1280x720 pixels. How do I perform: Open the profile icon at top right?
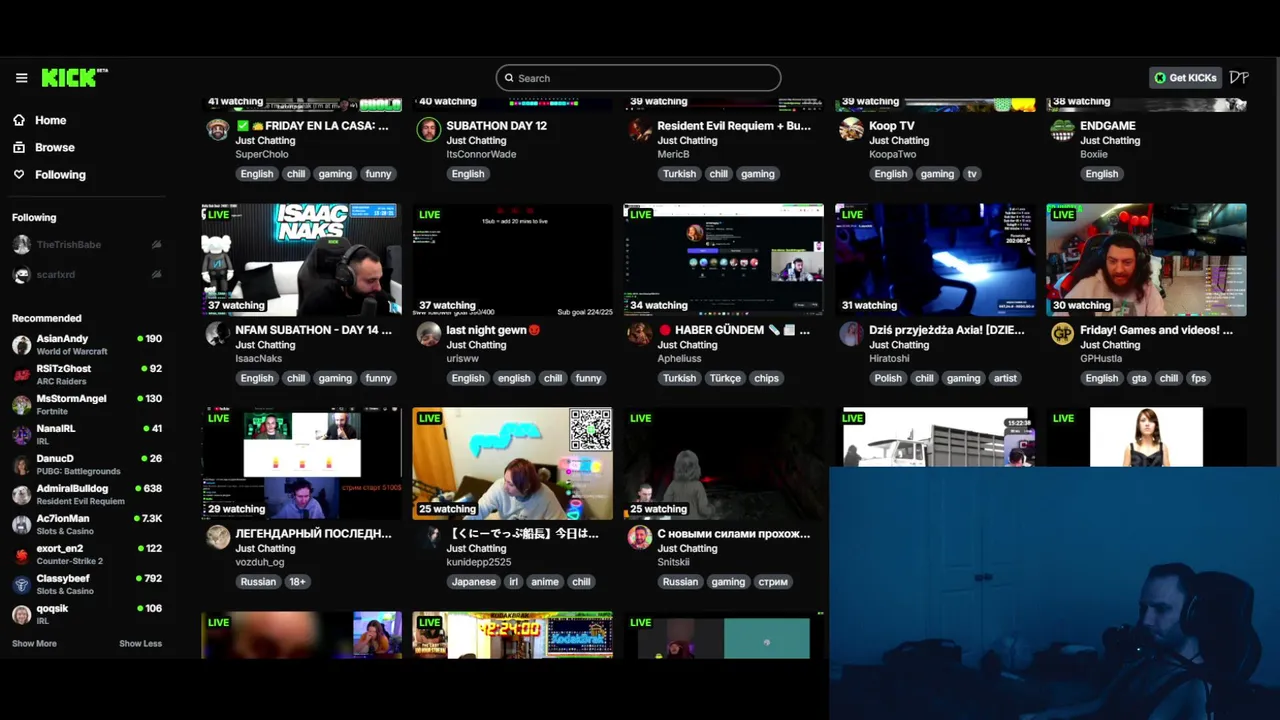[1239, 77]
